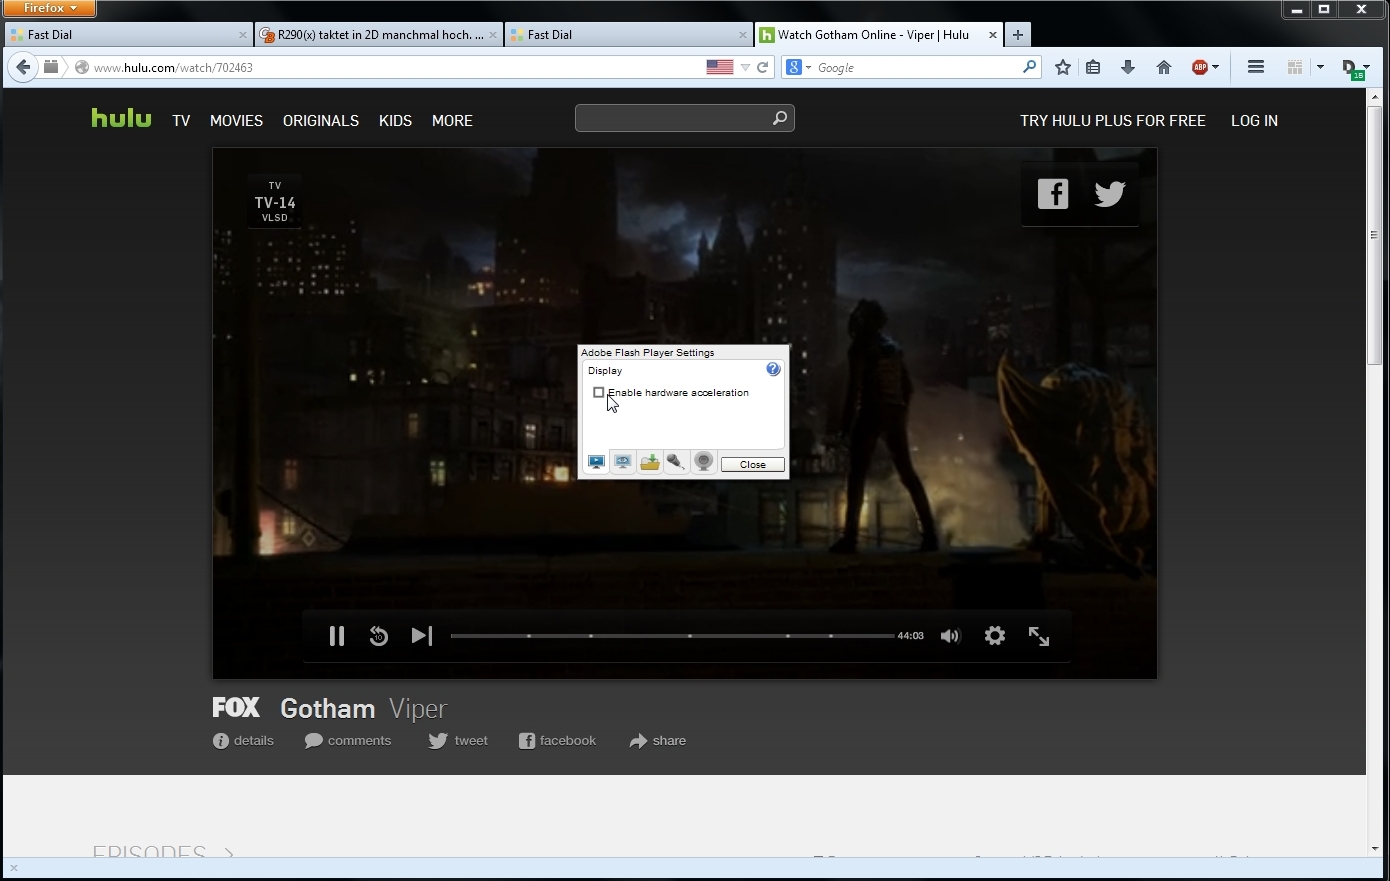
Task: Show video details below the player
Action: [243, 741]
